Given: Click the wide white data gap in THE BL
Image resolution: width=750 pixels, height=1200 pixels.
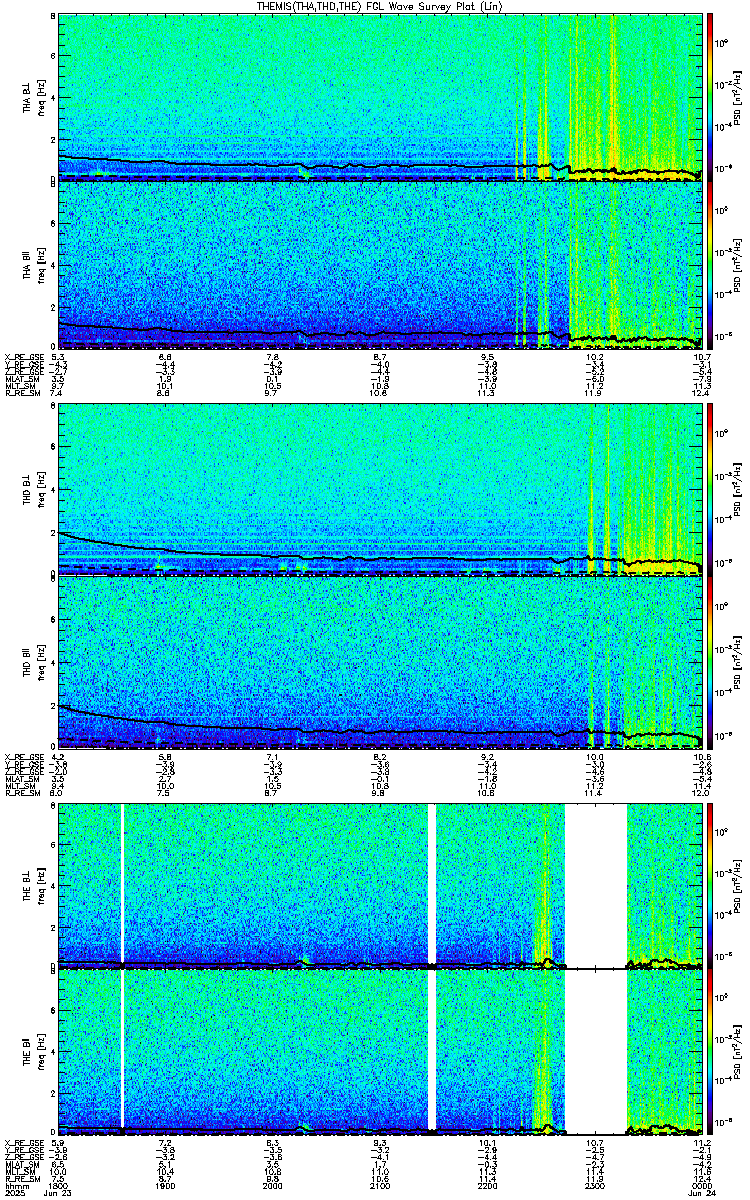Looking at the screenshot, I should [596, 885].
